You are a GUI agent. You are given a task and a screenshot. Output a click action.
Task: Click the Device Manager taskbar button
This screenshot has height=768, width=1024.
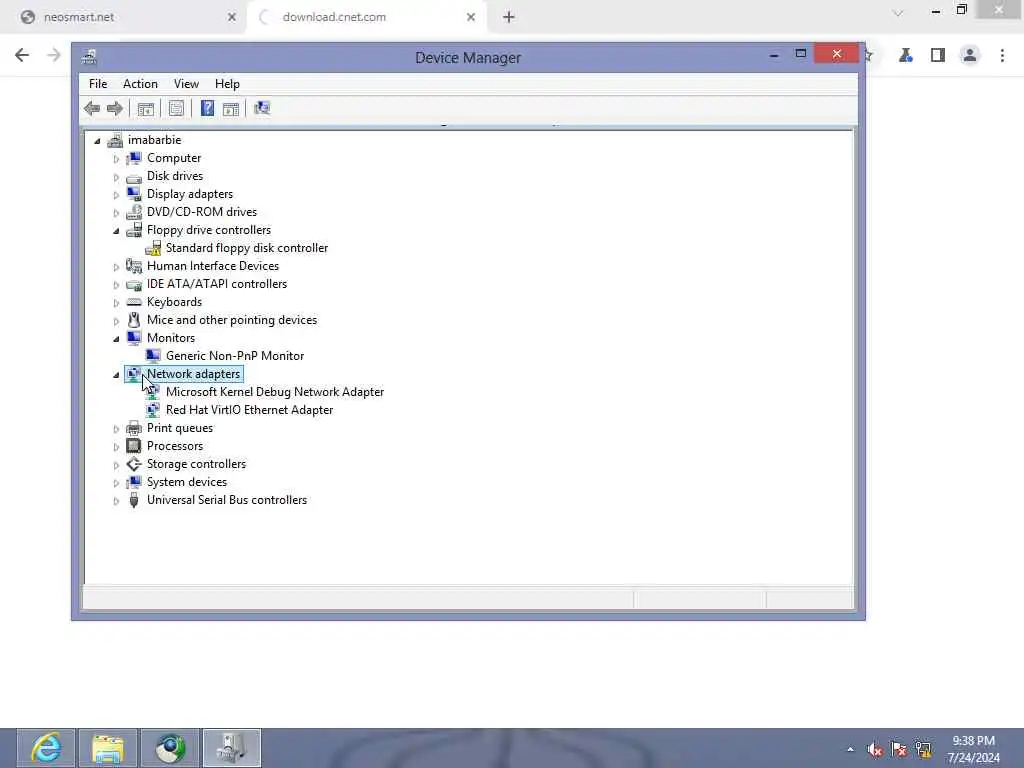tap(232, 748)
